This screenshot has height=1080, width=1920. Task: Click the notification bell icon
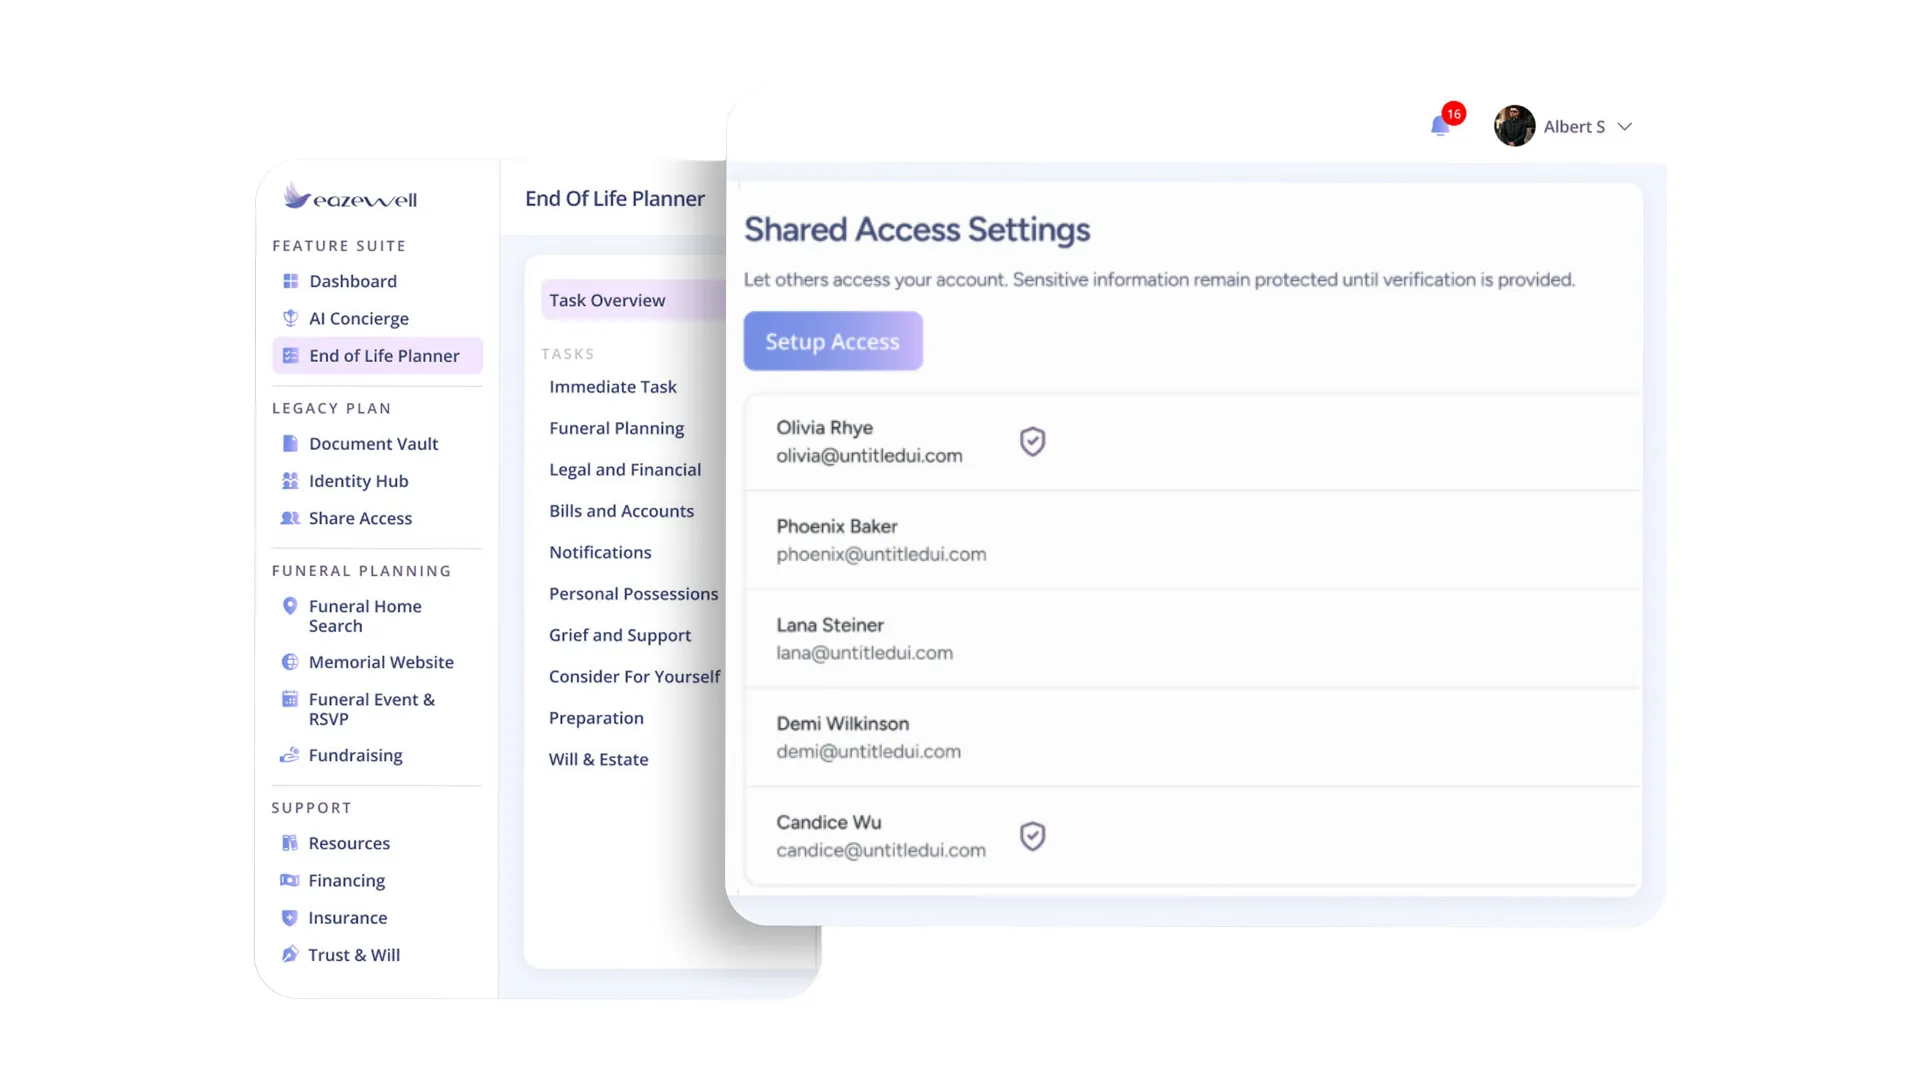point(1439,126)
